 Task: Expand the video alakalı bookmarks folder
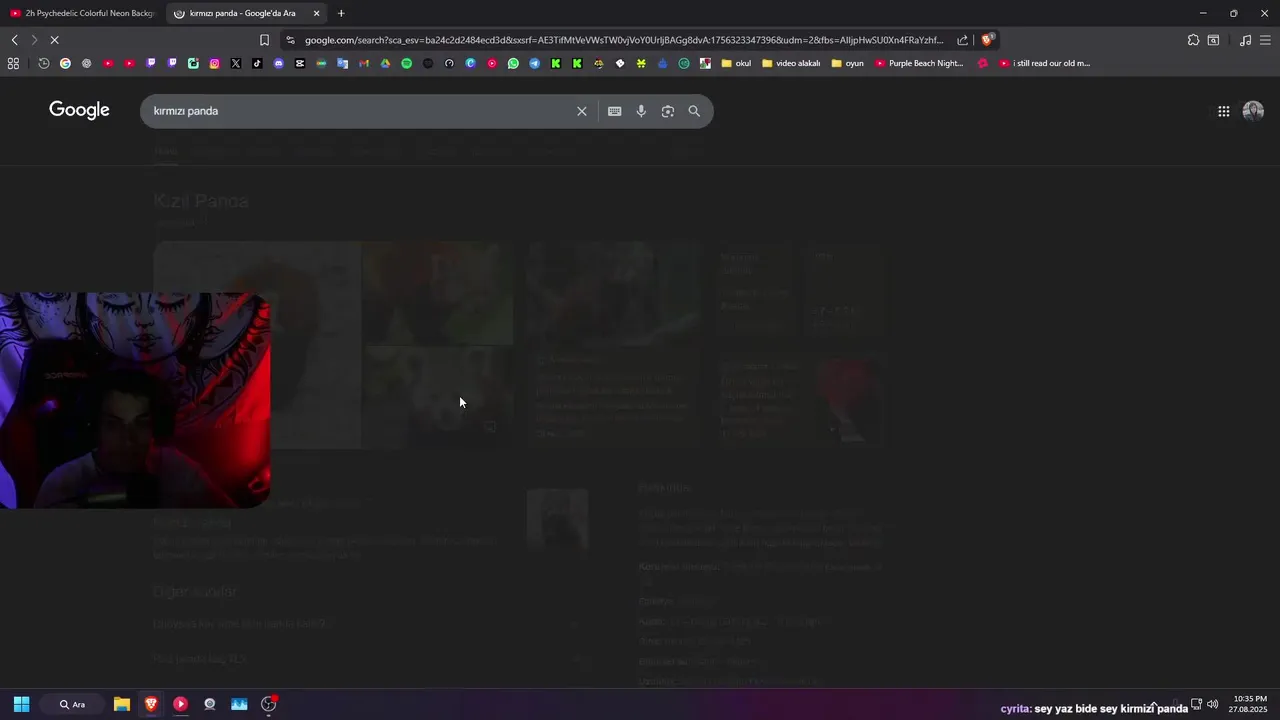[791, 63]
